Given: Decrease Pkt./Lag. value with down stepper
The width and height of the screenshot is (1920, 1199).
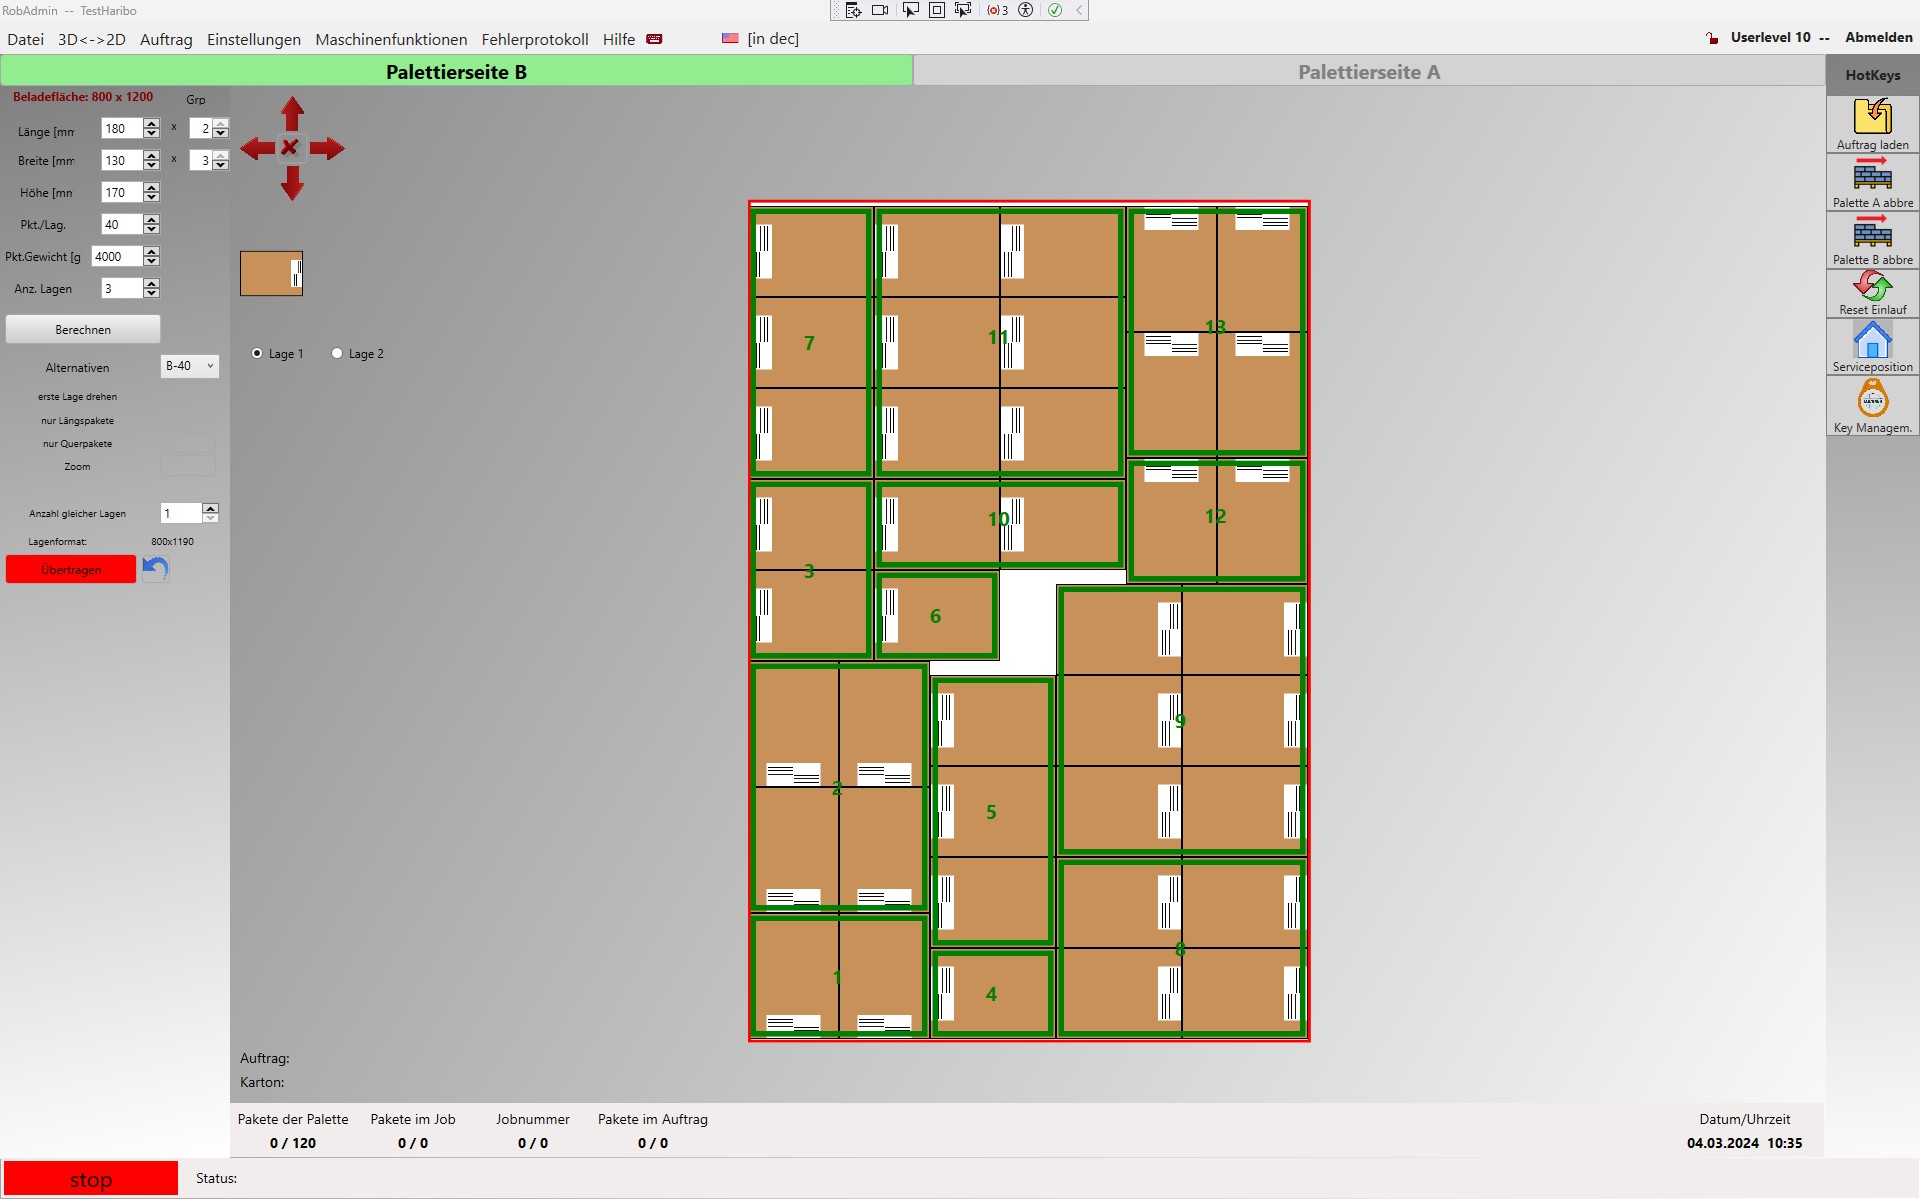Looking at the screenshot, I should point(151,229).
